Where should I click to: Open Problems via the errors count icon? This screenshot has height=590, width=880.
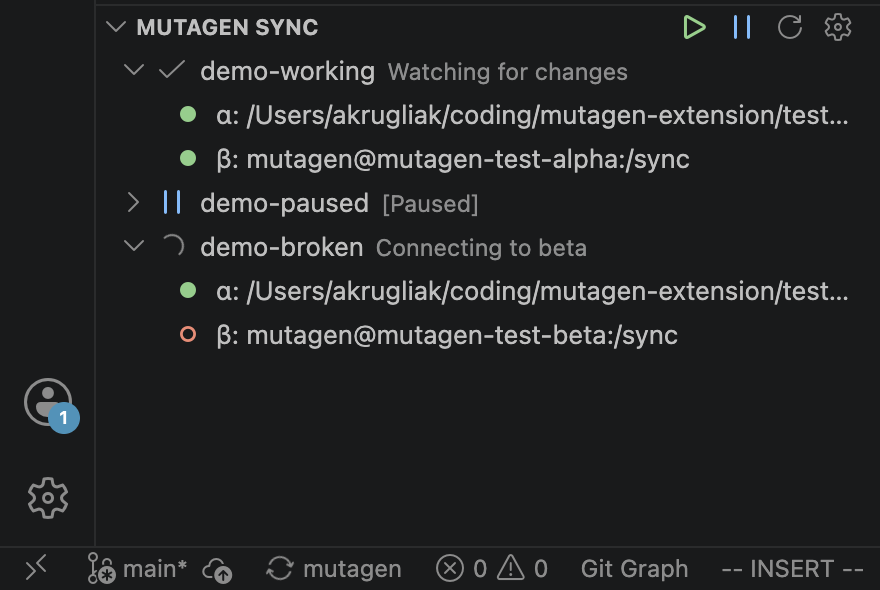click(461, 569)
